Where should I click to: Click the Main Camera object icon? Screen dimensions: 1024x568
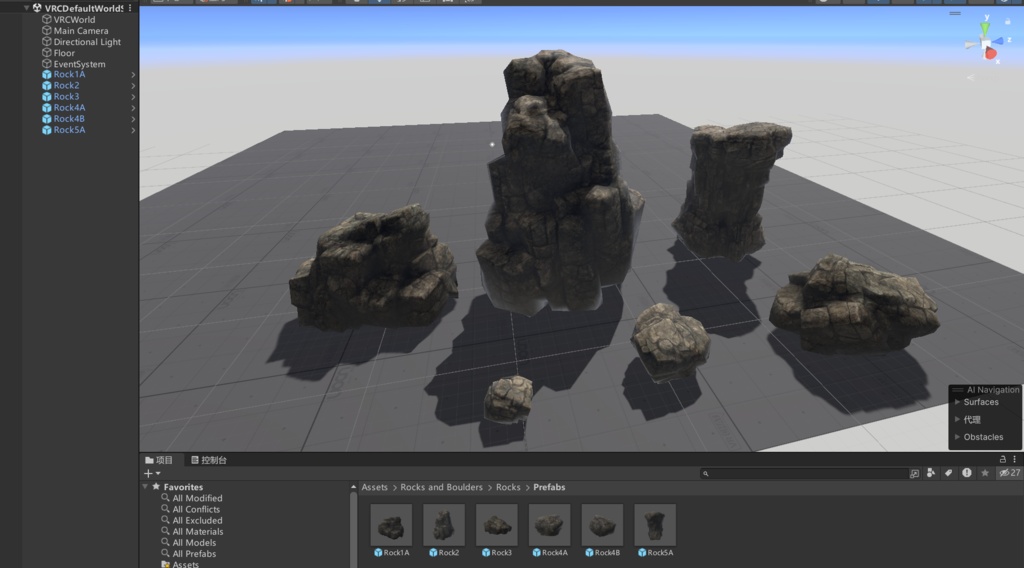[46, 31]
